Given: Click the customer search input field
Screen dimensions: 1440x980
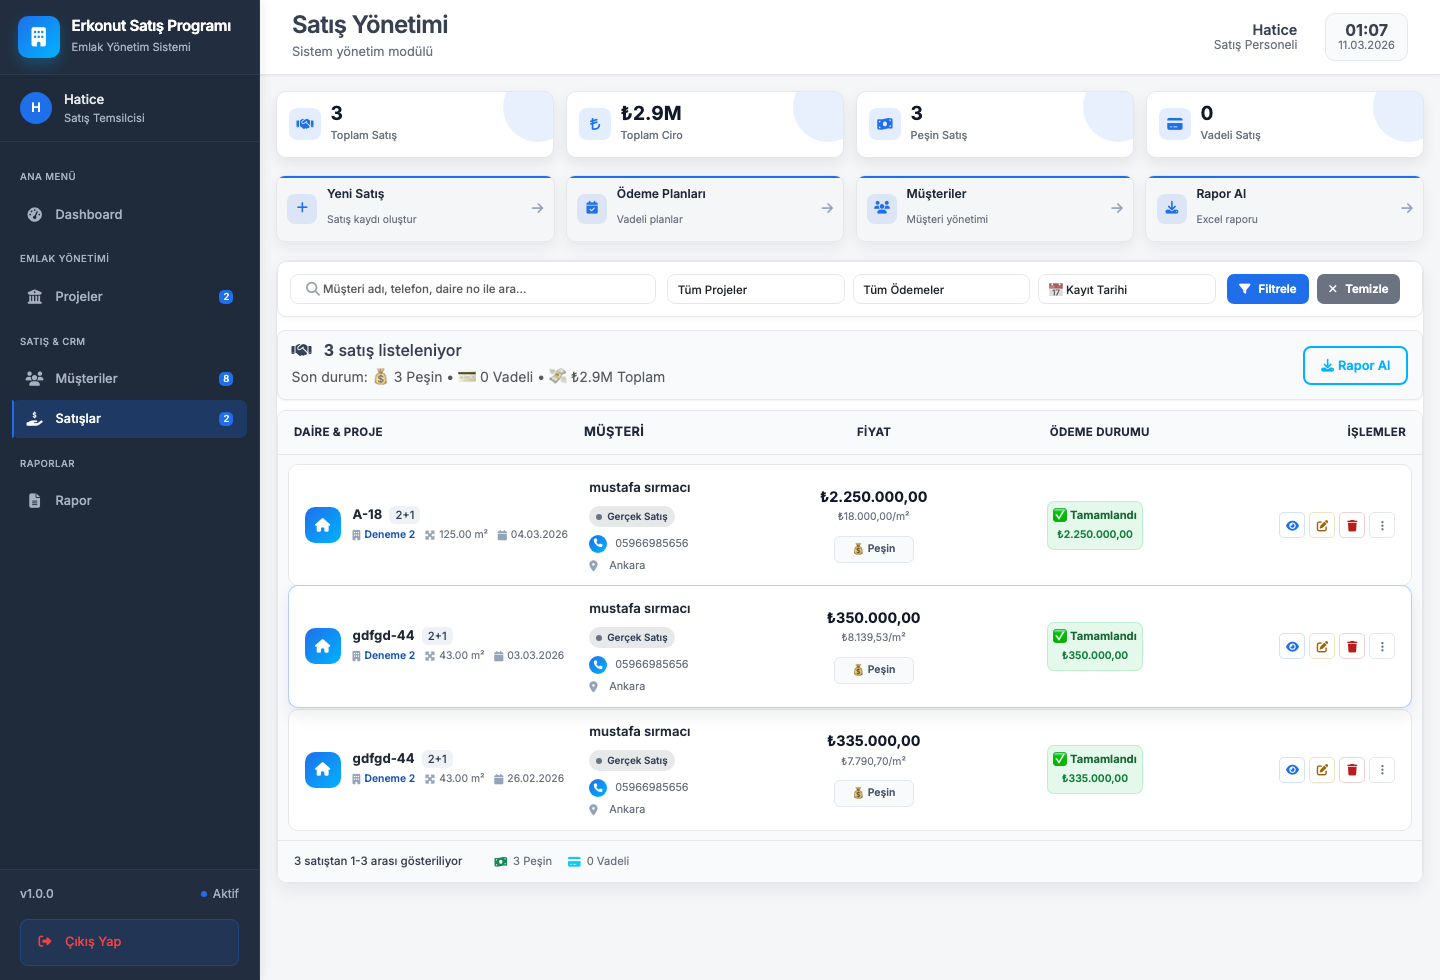Looking at the screenshot, I should pyautogui.click(x=474, y=289).
